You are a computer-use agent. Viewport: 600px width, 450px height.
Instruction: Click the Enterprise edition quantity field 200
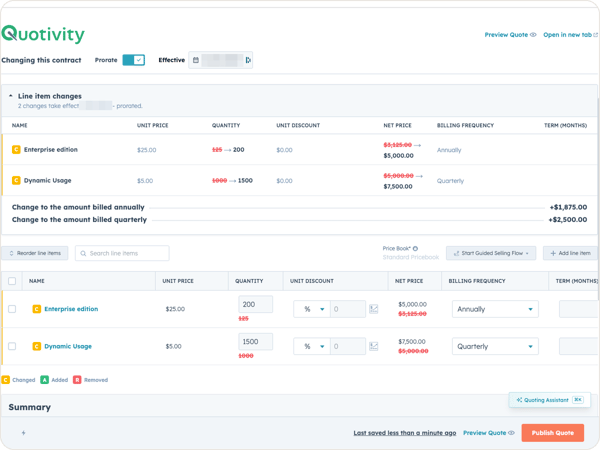coord(255,304)
